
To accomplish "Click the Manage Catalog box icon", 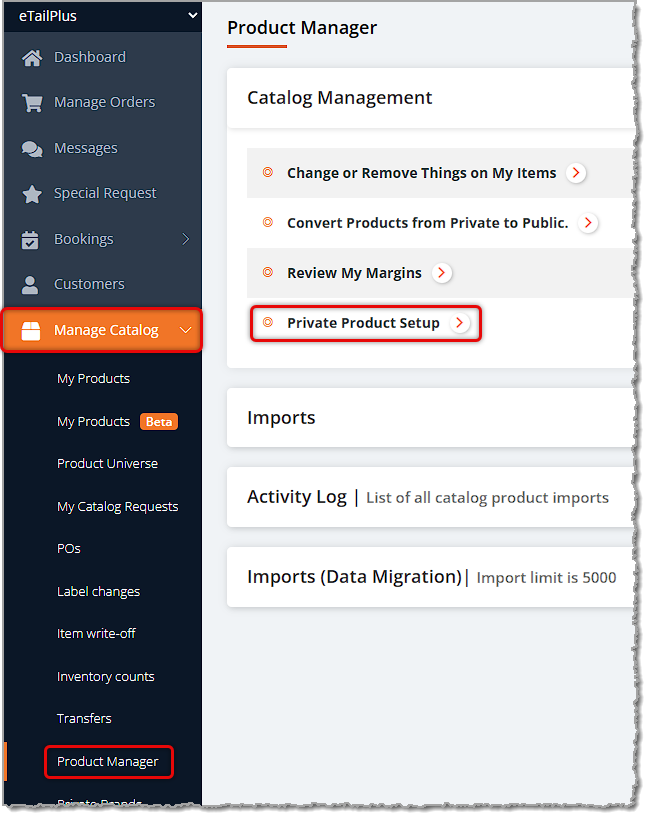I will (31, 331).
